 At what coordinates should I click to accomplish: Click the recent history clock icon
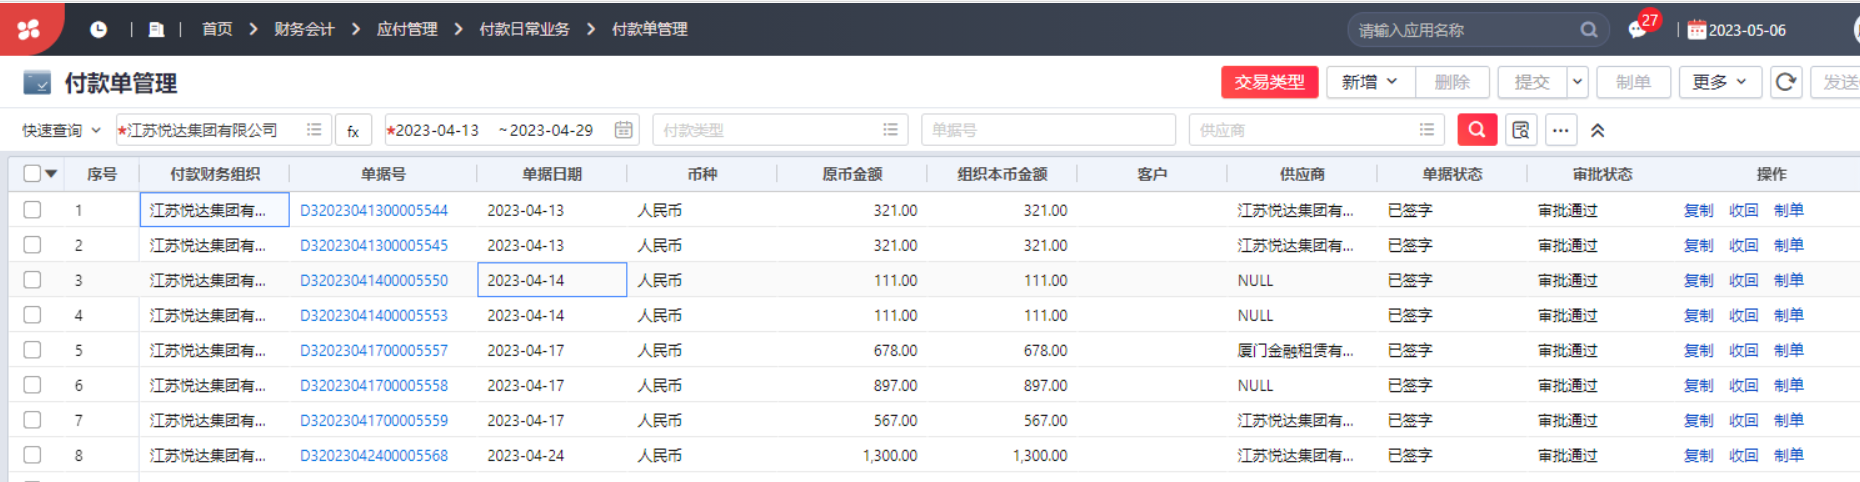tap(98, 29)
